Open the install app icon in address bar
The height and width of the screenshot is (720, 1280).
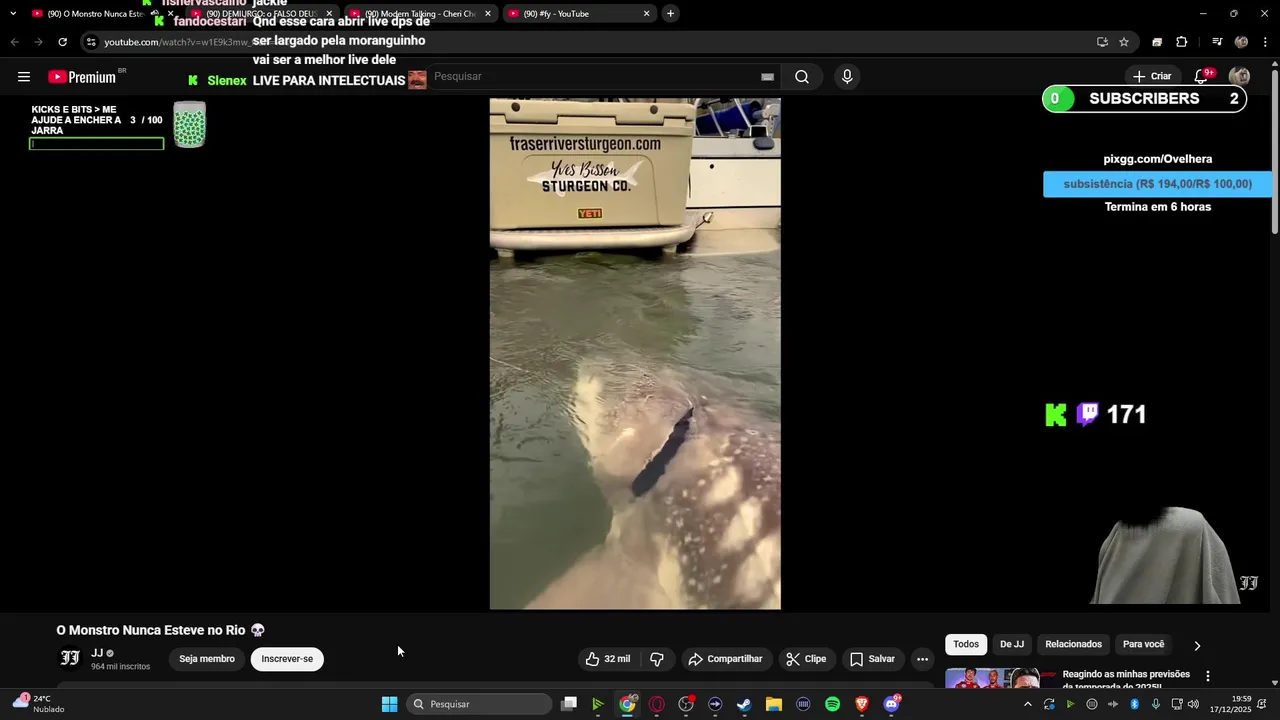pos(1102,42)
